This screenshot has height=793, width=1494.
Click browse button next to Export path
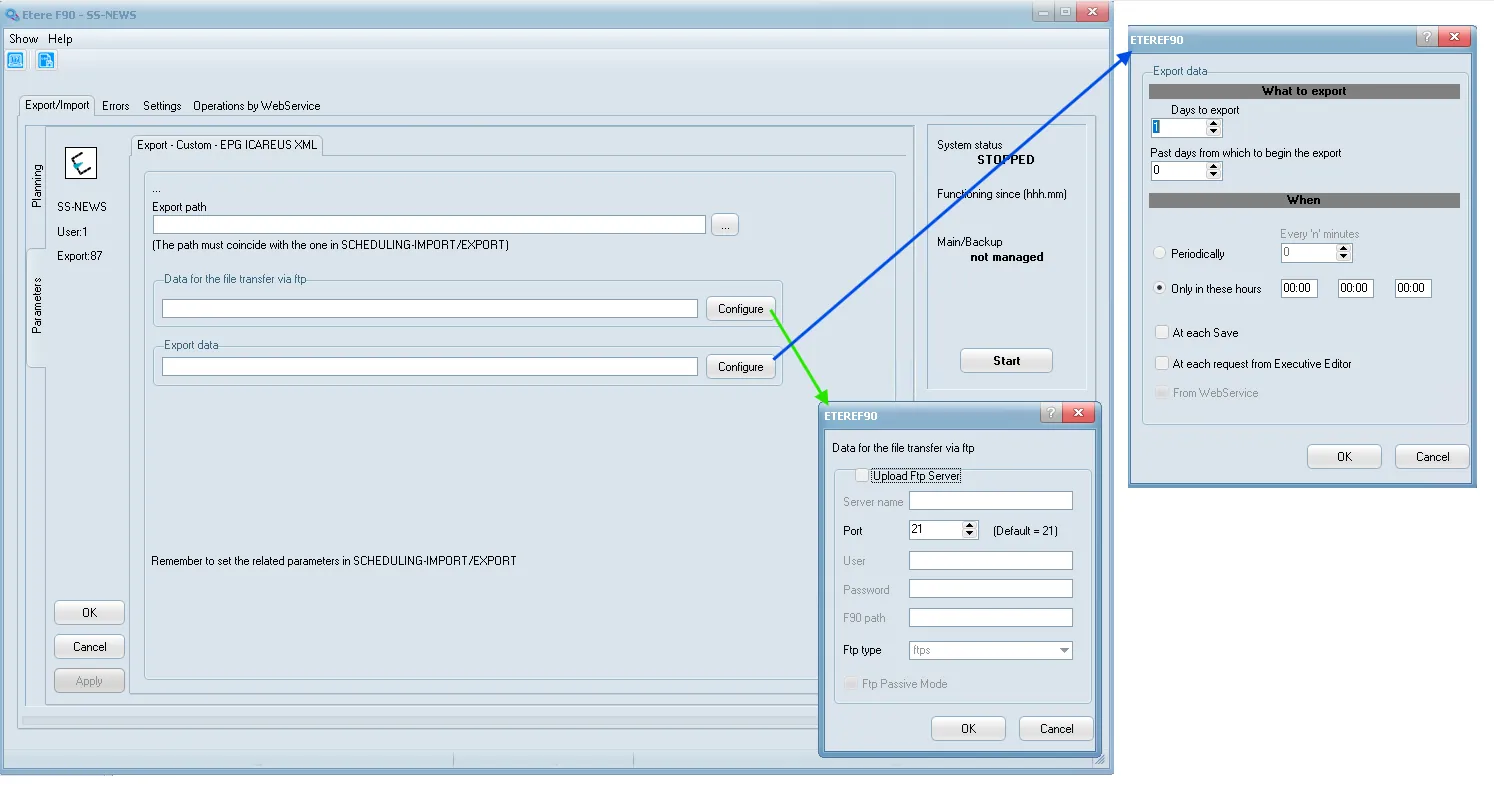(725, 225)
